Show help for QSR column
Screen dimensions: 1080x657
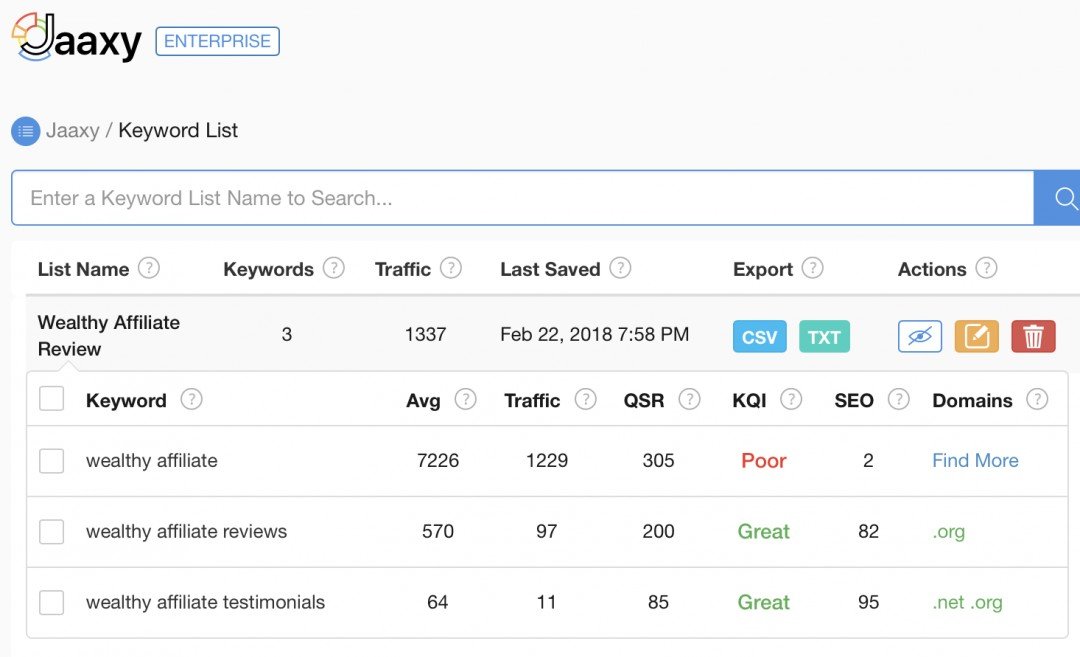point(689,399)
